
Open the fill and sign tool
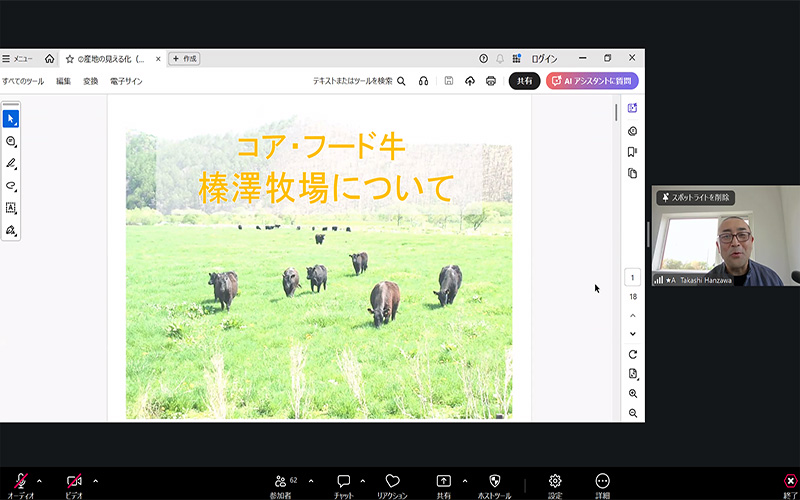tap(11, 230)
